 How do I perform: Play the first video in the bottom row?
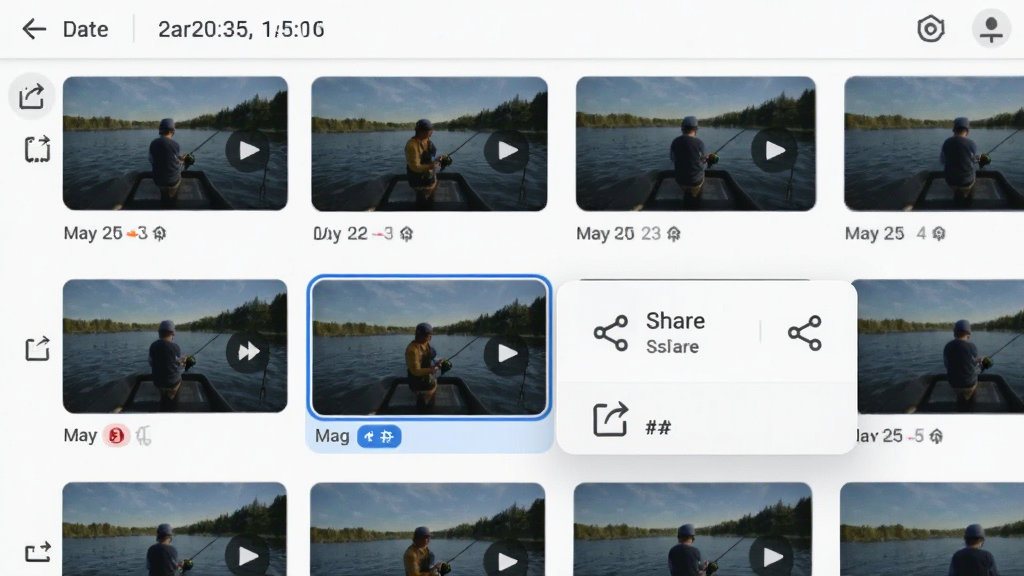(248, 556)
